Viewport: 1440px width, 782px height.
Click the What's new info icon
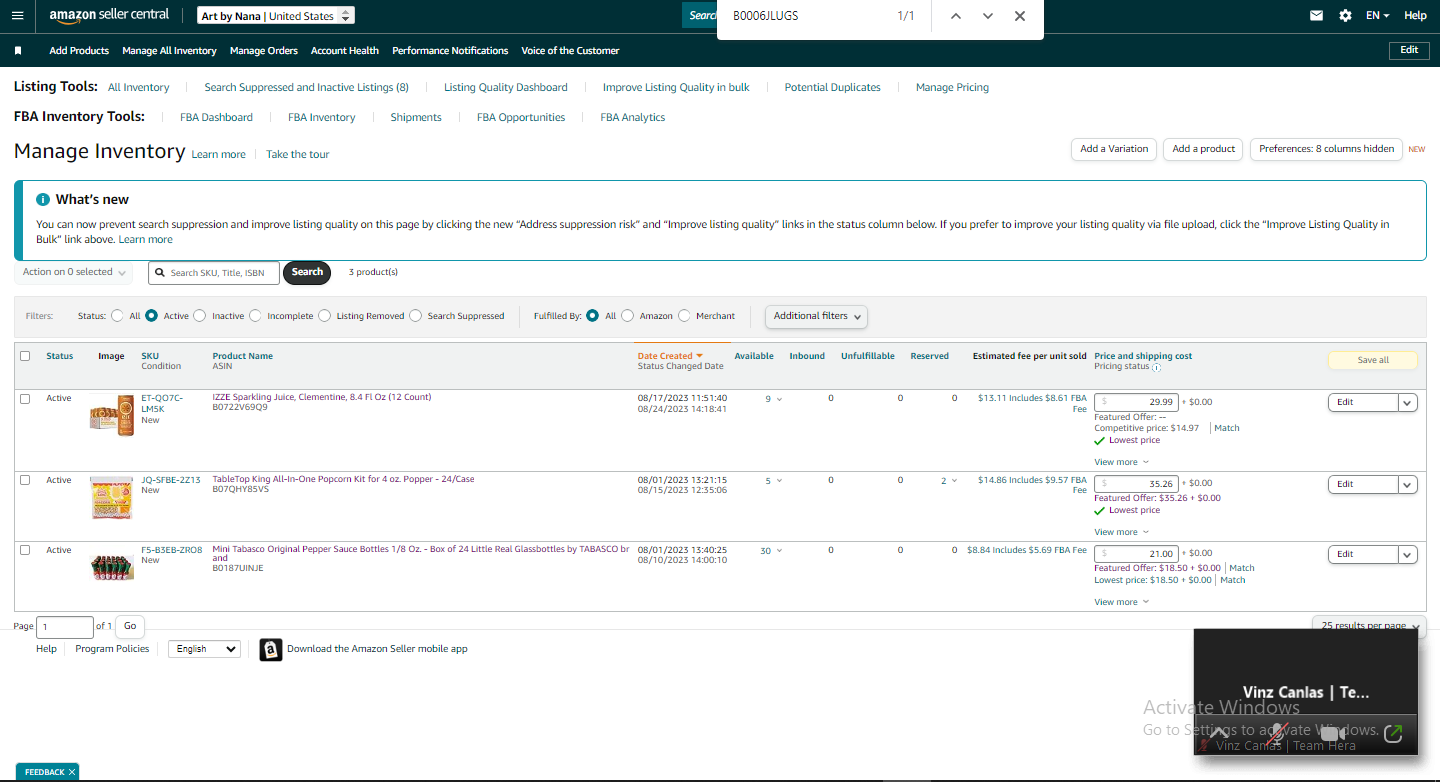(x=43, y=199)
